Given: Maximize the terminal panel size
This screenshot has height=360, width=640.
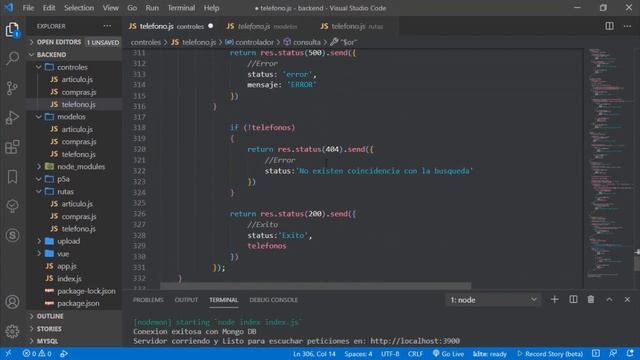Looking at the screenshot, I should pos(609,300).
